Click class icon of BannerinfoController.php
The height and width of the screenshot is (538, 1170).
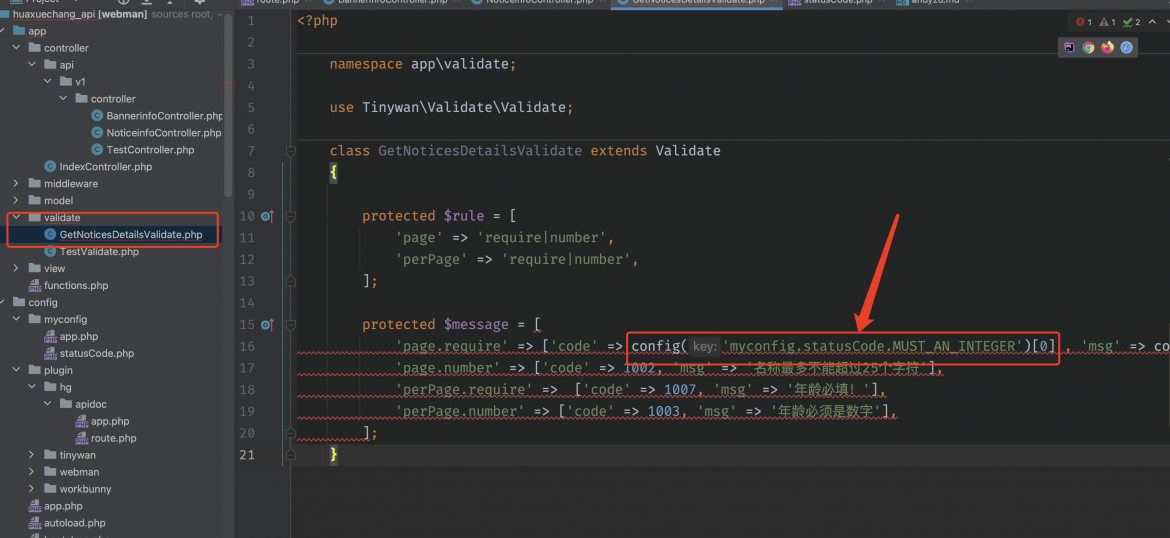coord(96,116)
